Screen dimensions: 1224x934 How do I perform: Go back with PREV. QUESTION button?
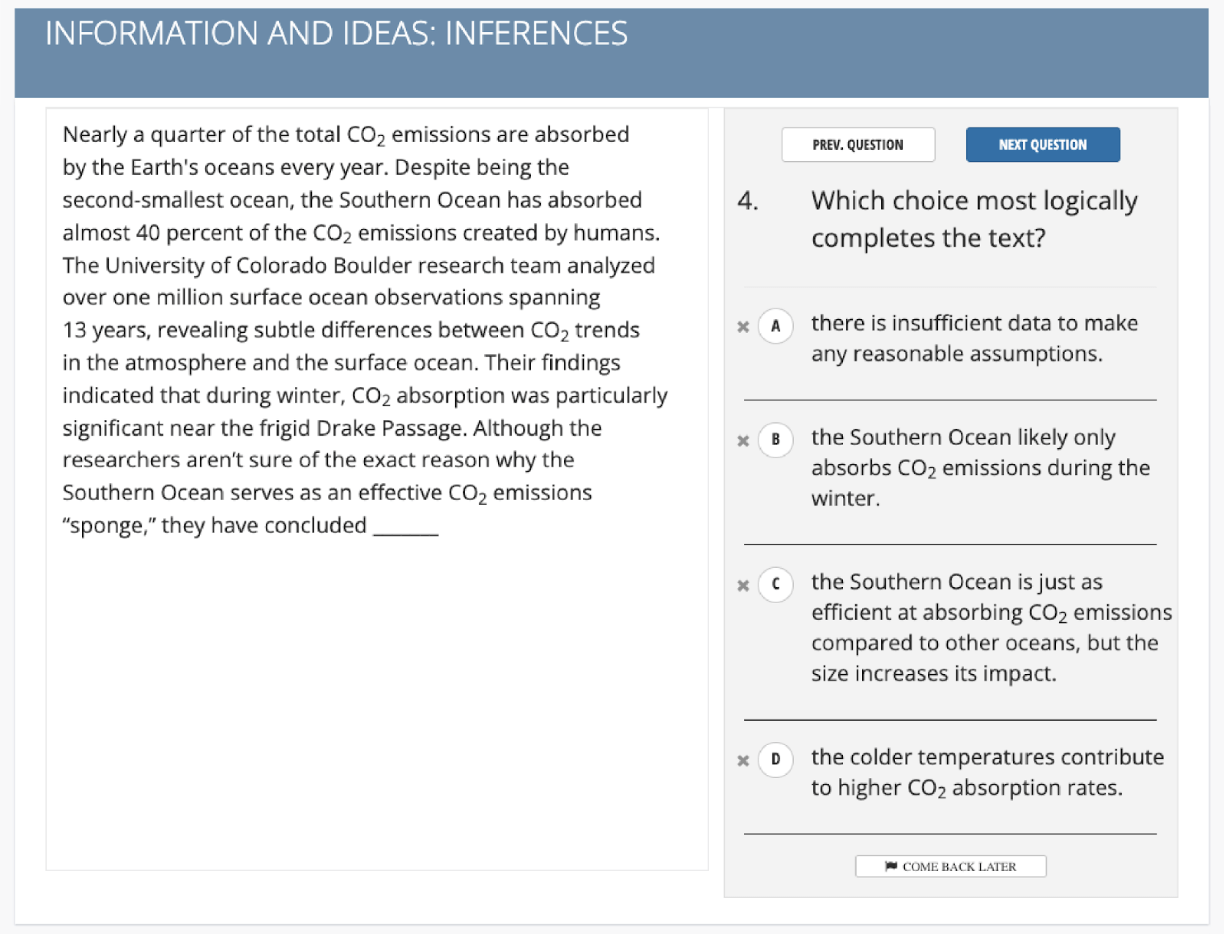[858, 144]
